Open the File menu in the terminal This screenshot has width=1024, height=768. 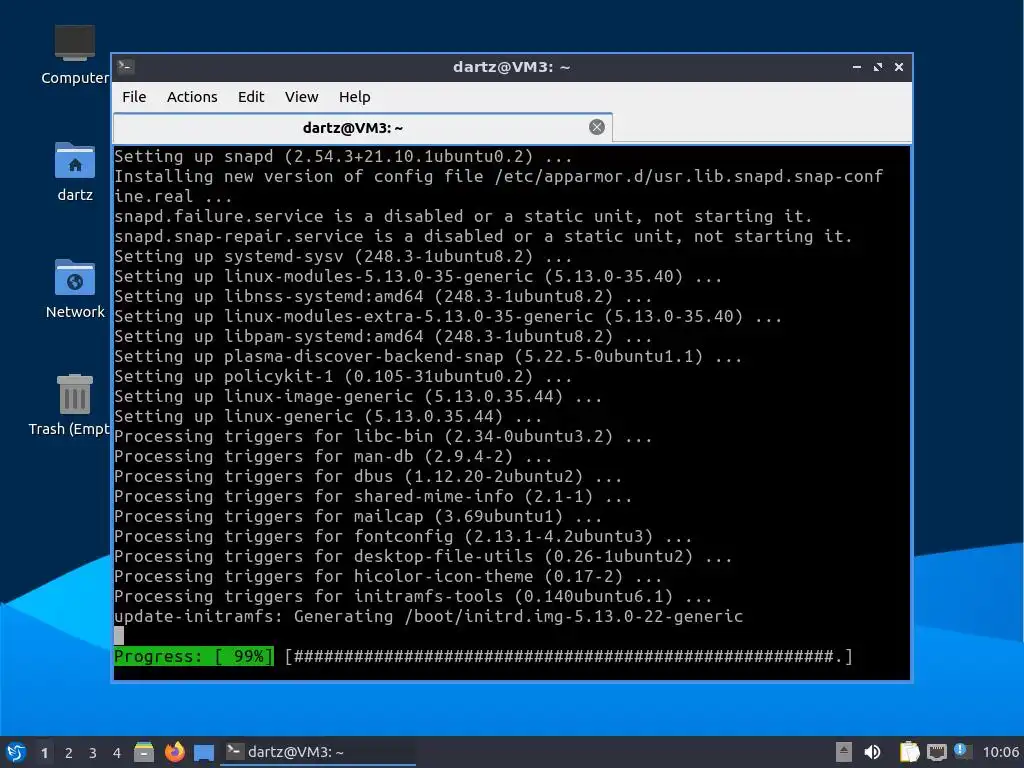[134, 97]
